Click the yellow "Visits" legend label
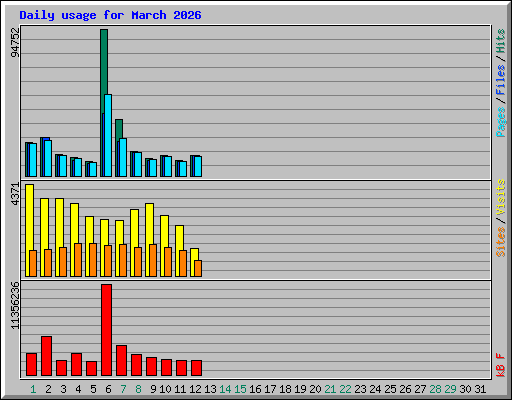This screenshot has height=400, width=512. (x=501, y=197)
